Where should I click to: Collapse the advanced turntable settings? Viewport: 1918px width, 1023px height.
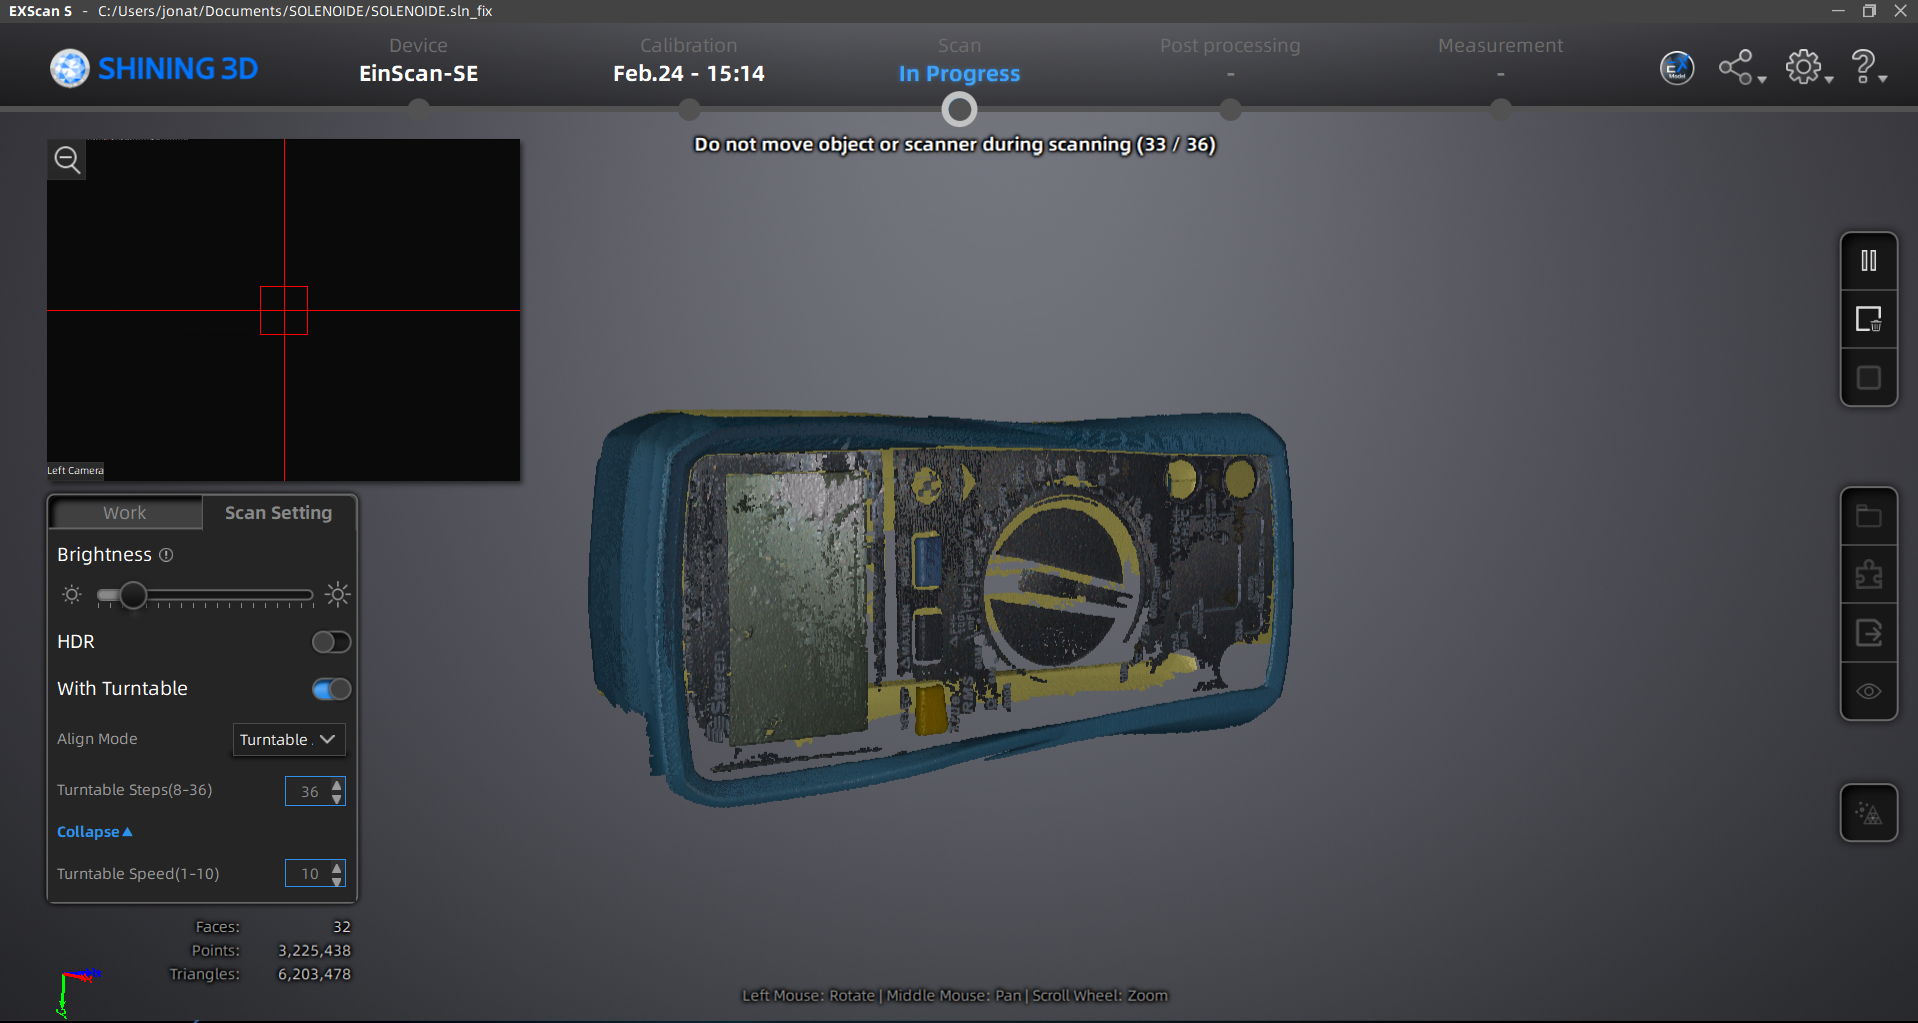click(x=94, y=832)
